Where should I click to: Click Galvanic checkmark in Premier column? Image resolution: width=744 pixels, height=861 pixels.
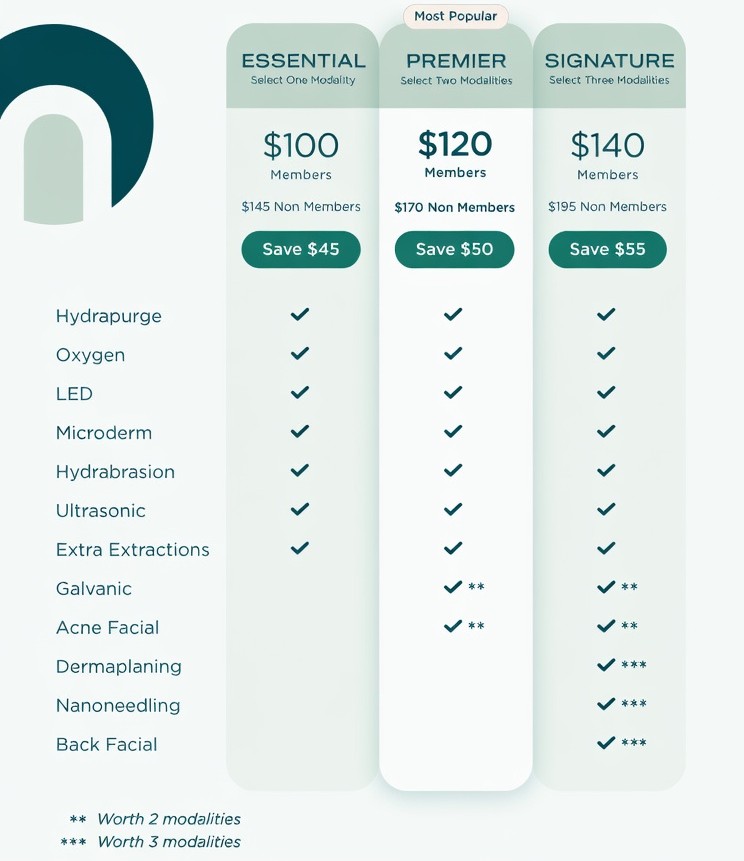pos(453,588)
